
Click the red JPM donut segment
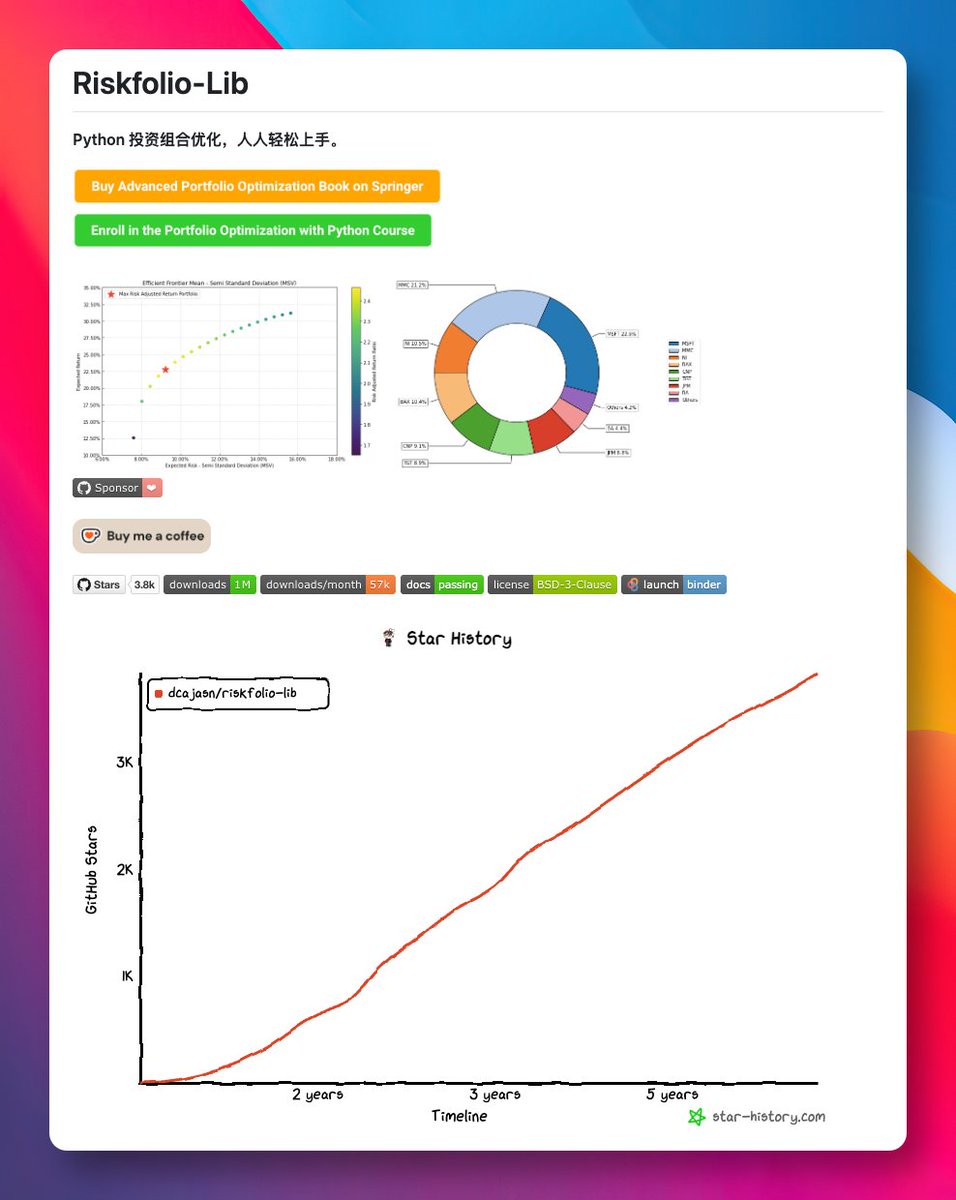click(x=549, y=430)
